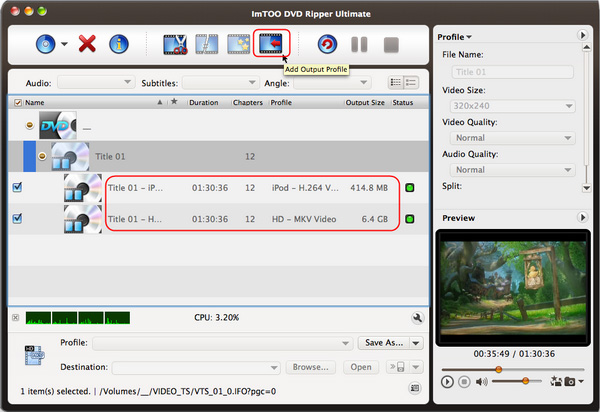Open the Audio Quality dropdown
This screenshot has height=412, width=600.
point(513,169)
